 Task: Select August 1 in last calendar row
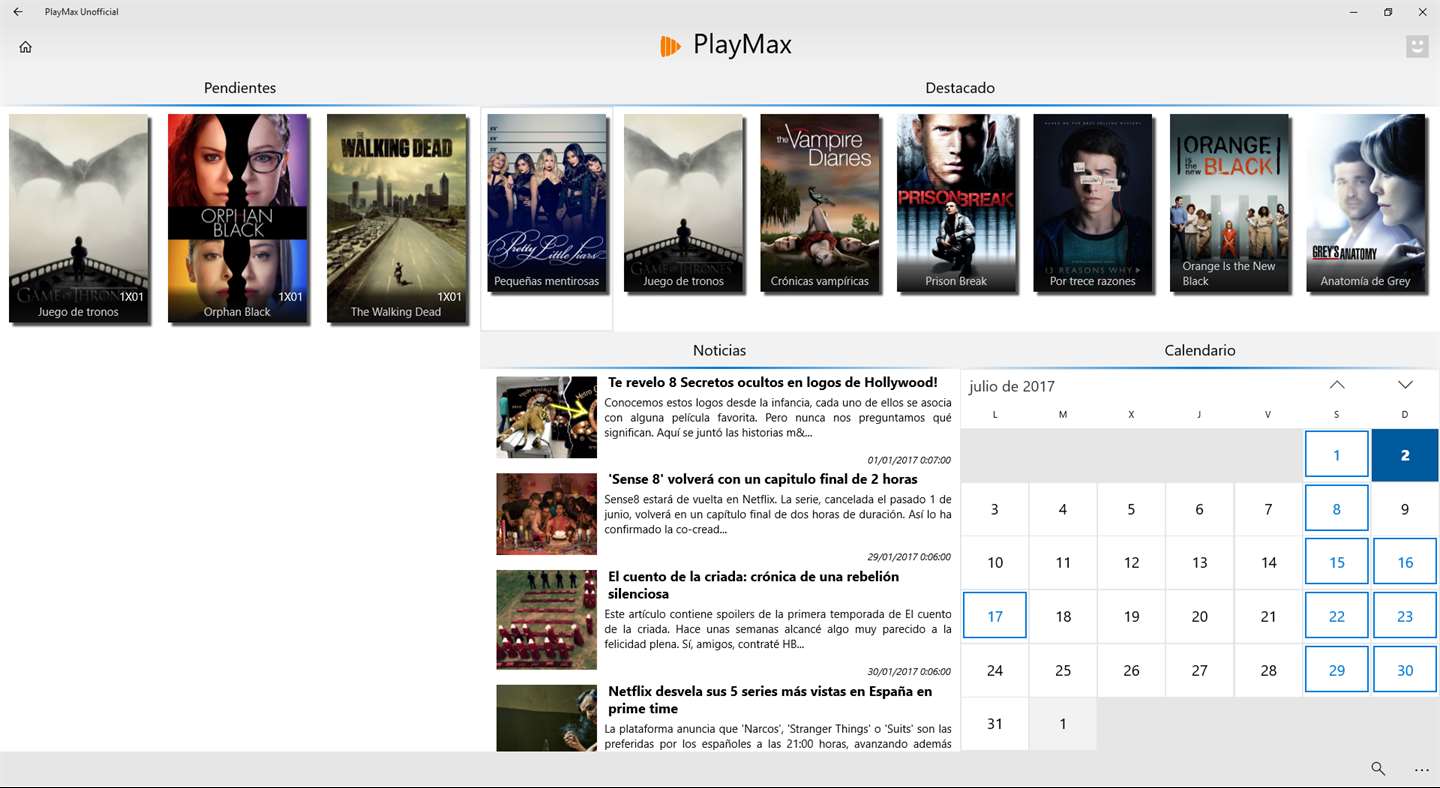point(1063,724)
